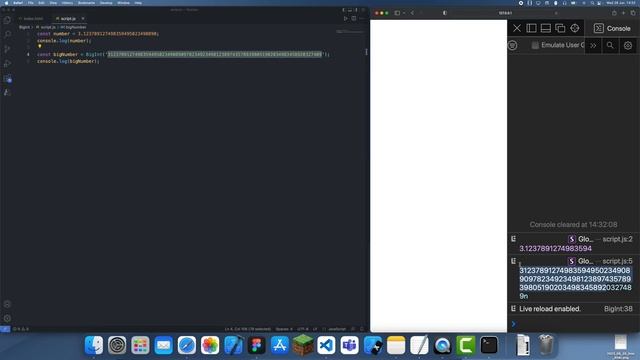Click the BigInt folder breadcrumb
The image size is (640, 360).
[x=24, y=27]
